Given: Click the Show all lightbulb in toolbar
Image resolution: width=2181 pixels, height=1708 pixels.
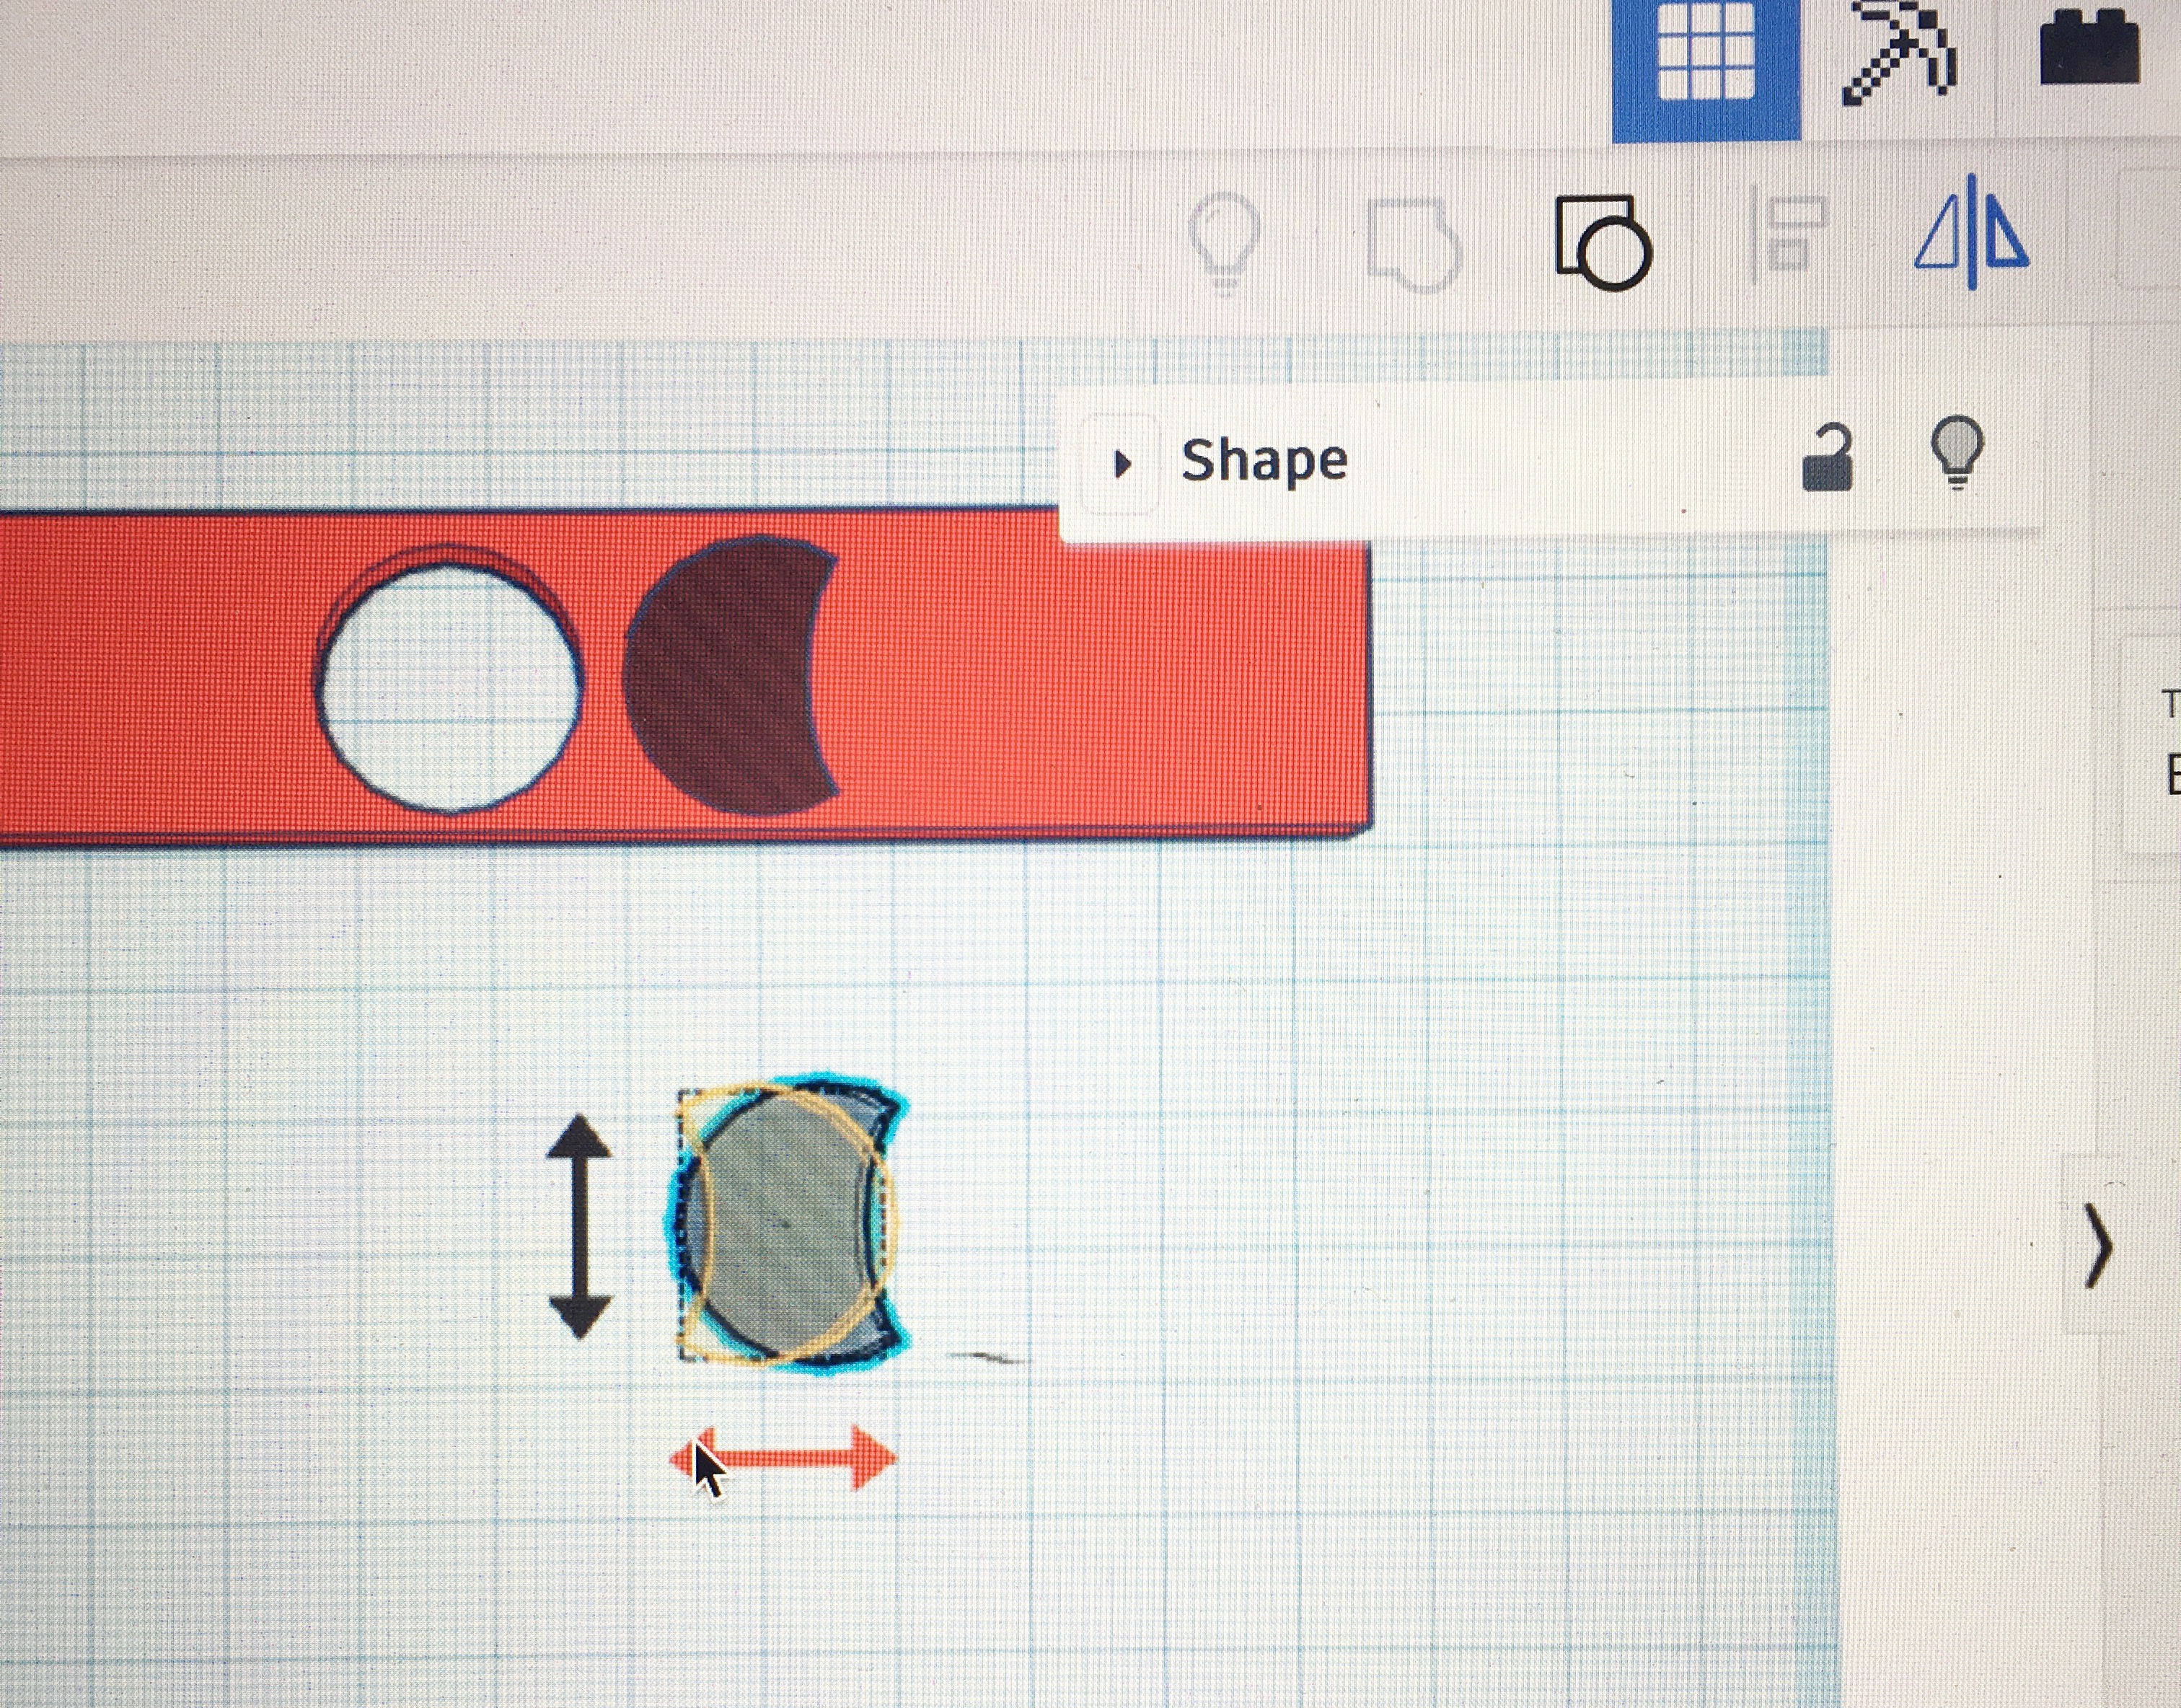Looking at the screenshot, I should click(1225, 243).
